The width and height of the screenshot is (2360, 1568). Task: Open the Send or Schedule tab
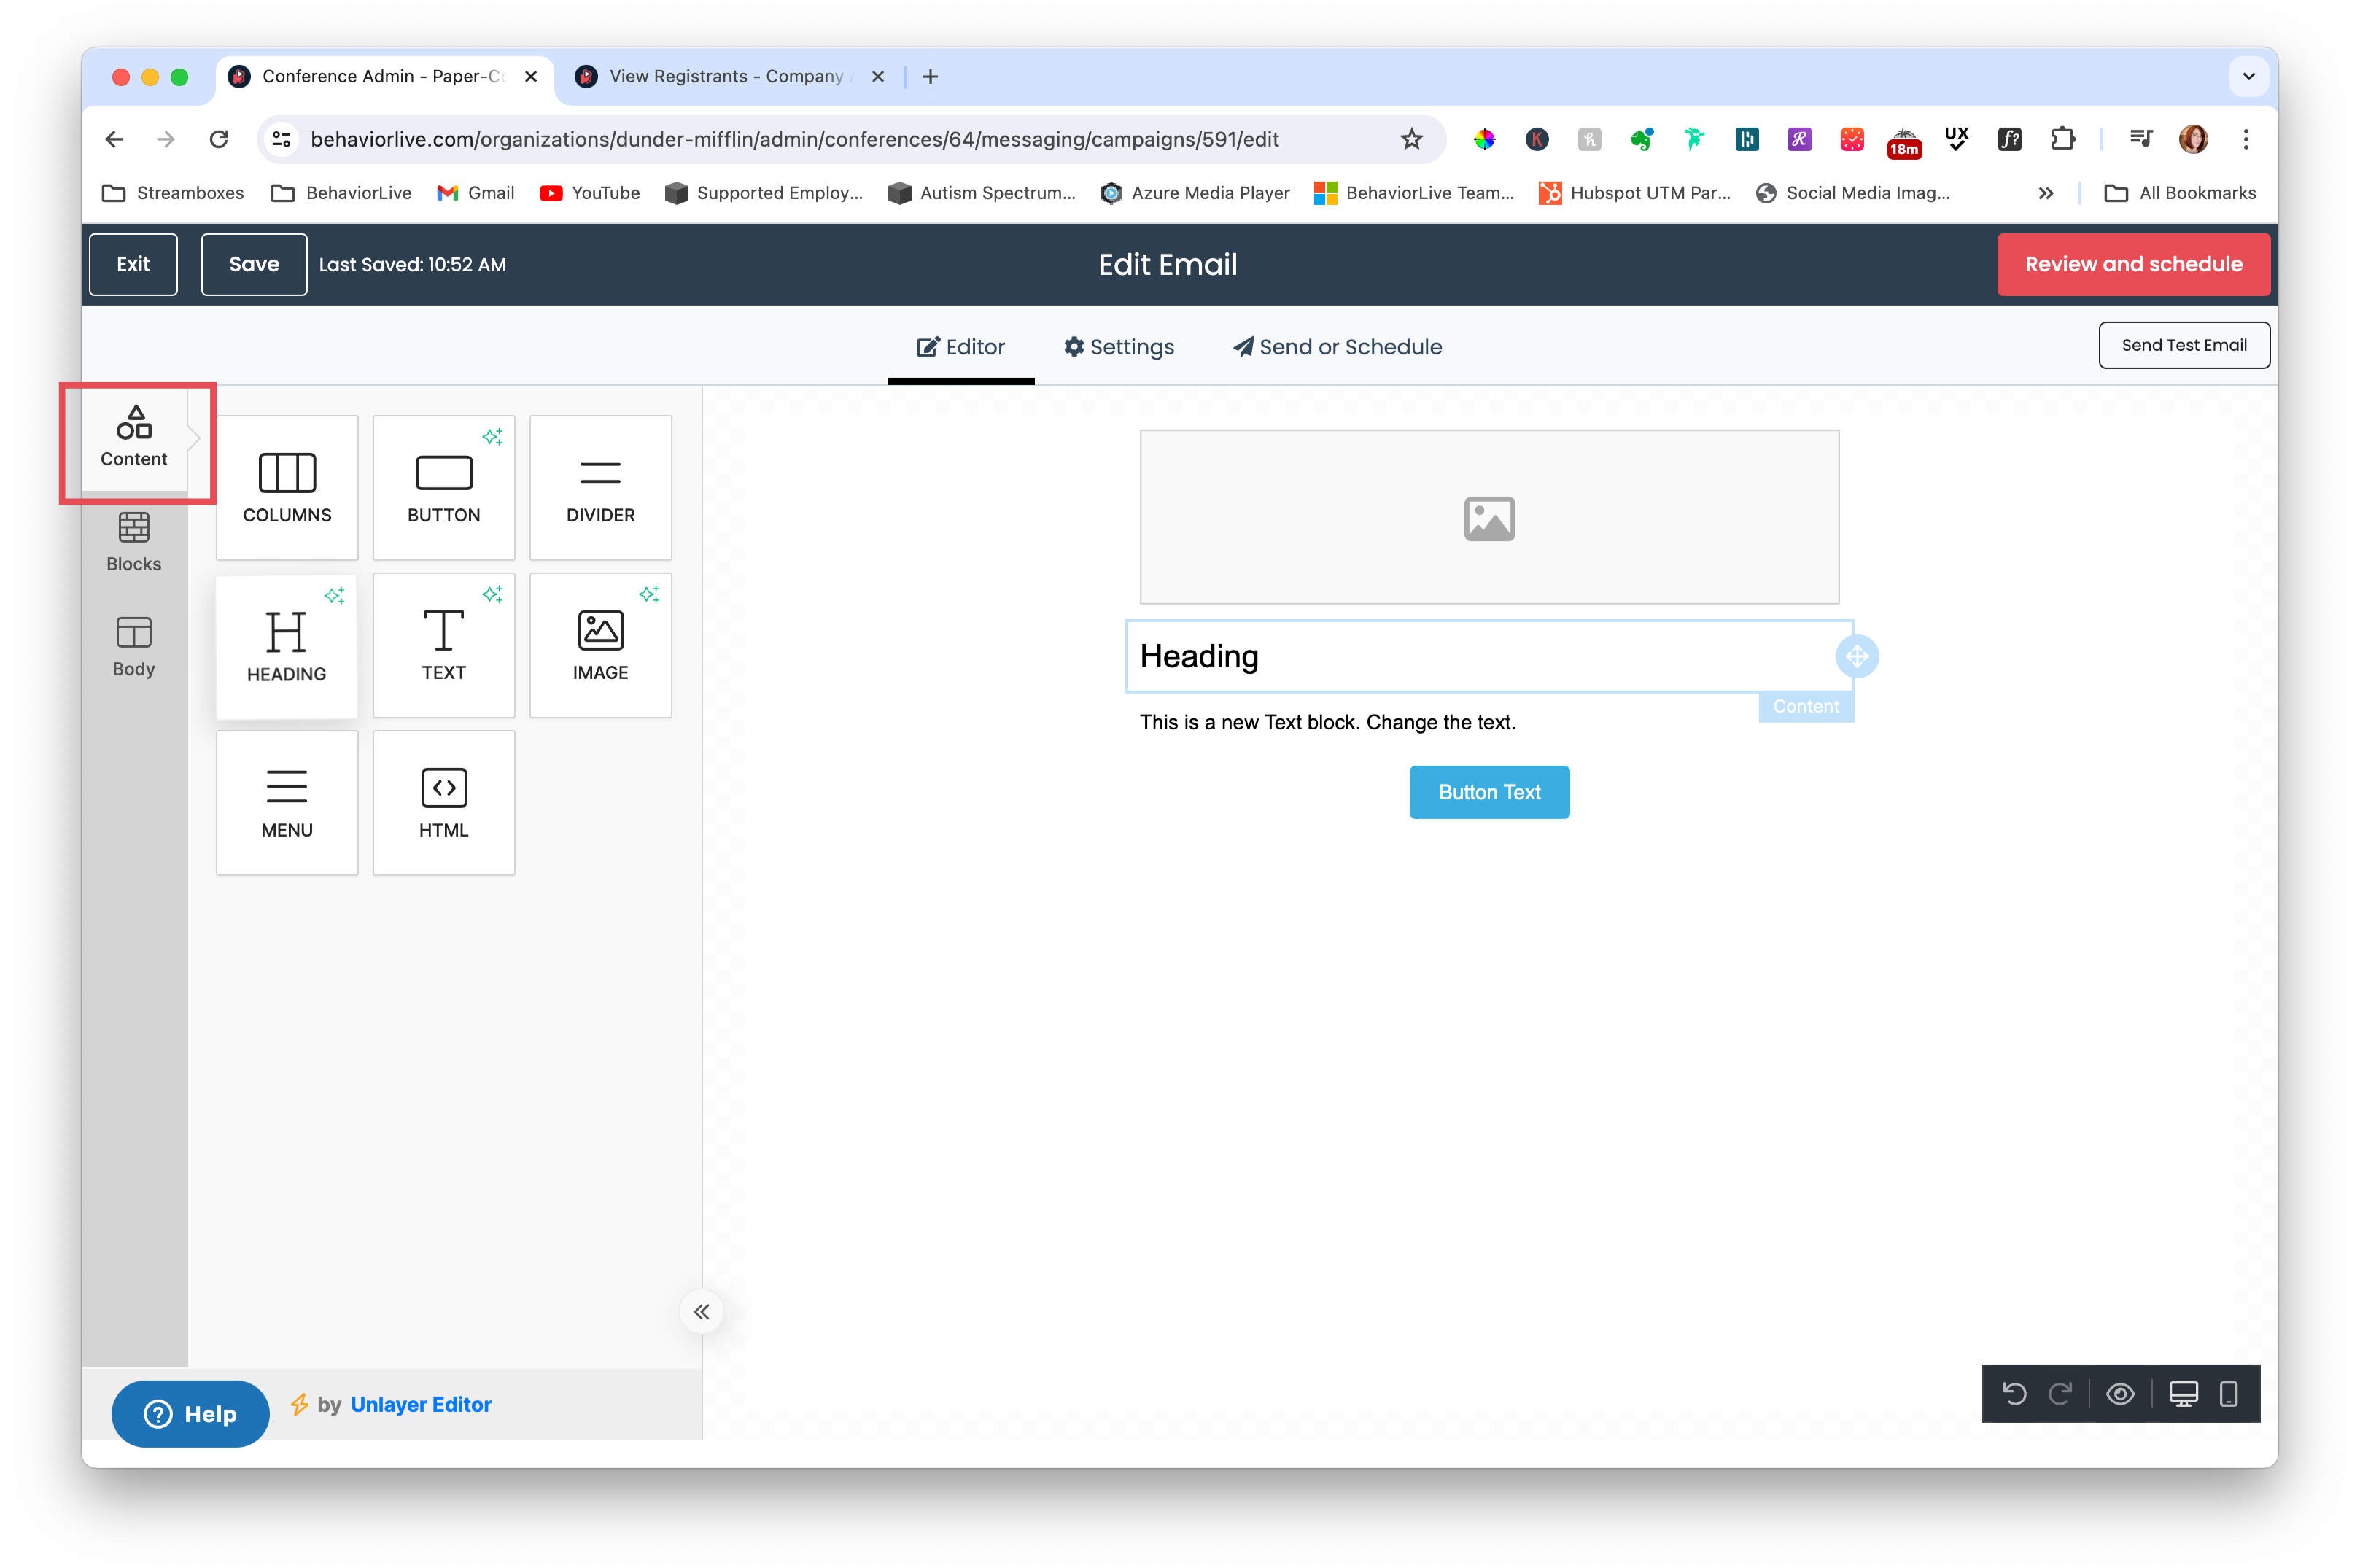click(x=1336, y=347)
